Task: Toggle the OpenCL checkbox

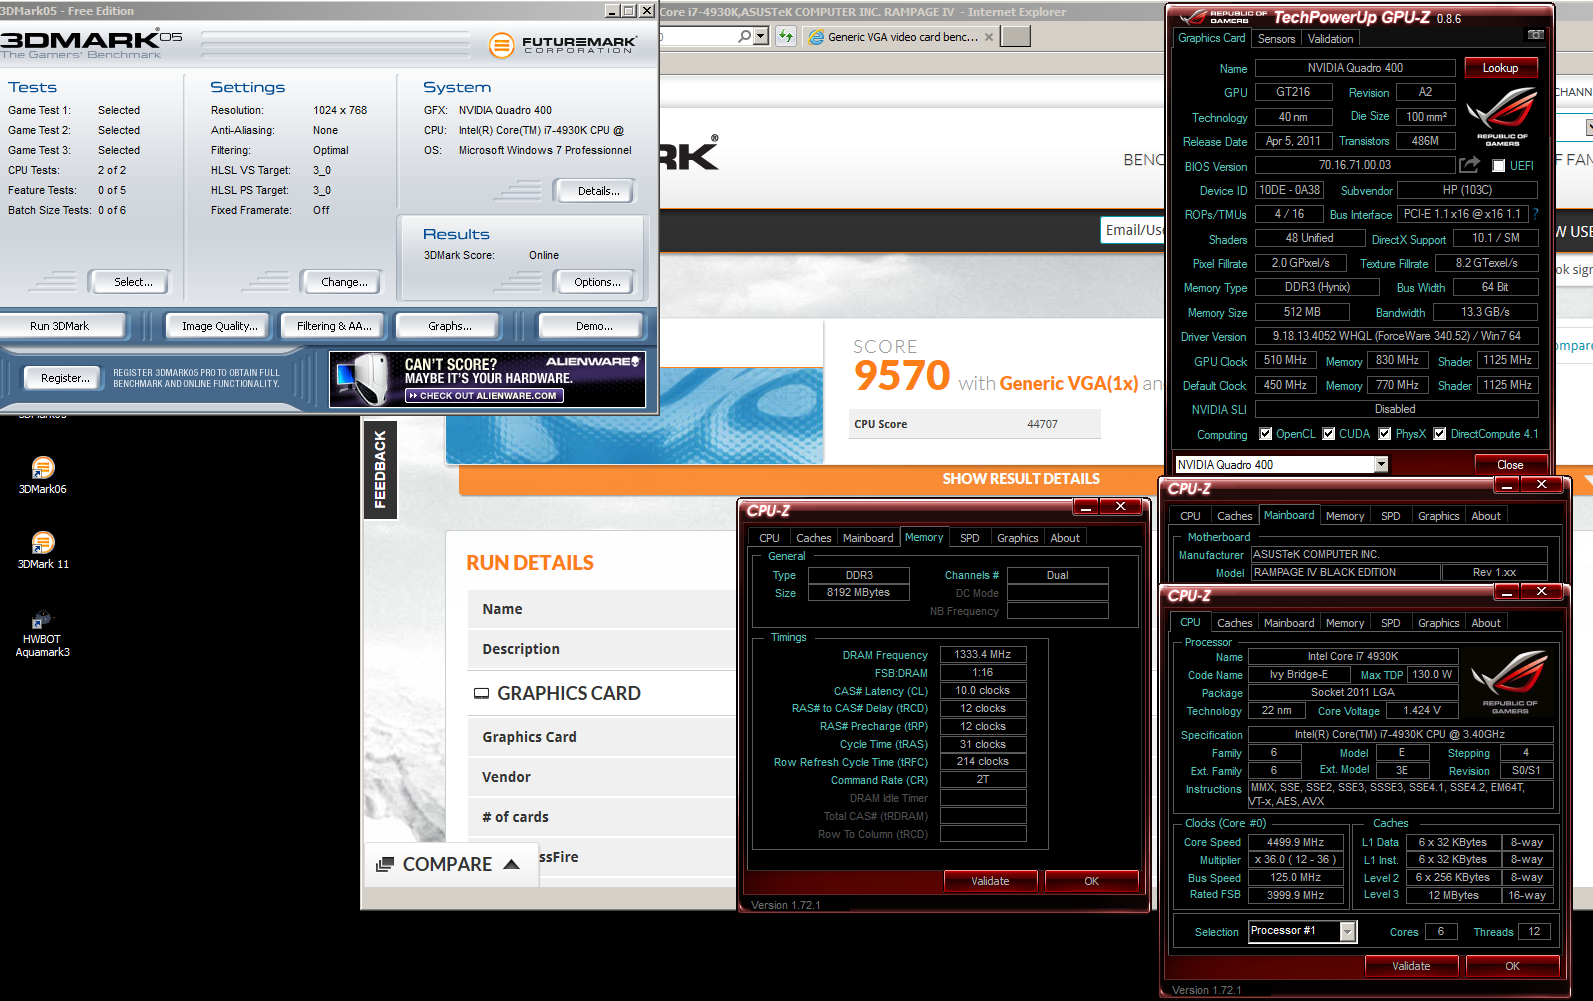Action: point(1266,434)
